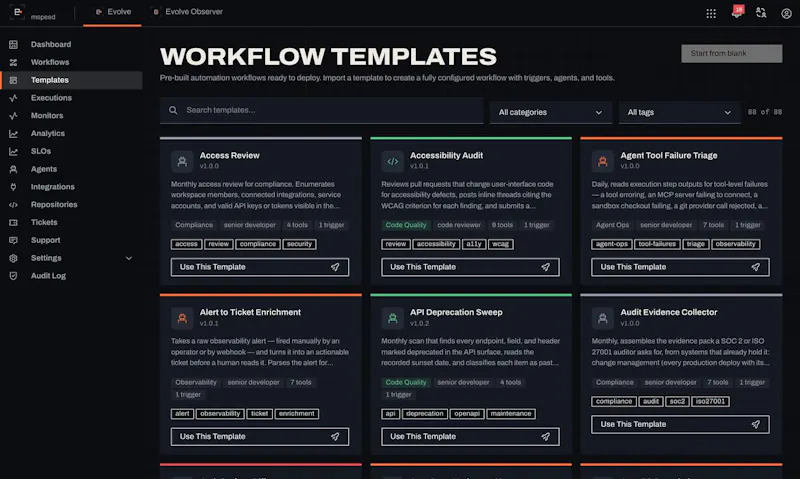Click the Support chat sidebar icon

[13, 240]
